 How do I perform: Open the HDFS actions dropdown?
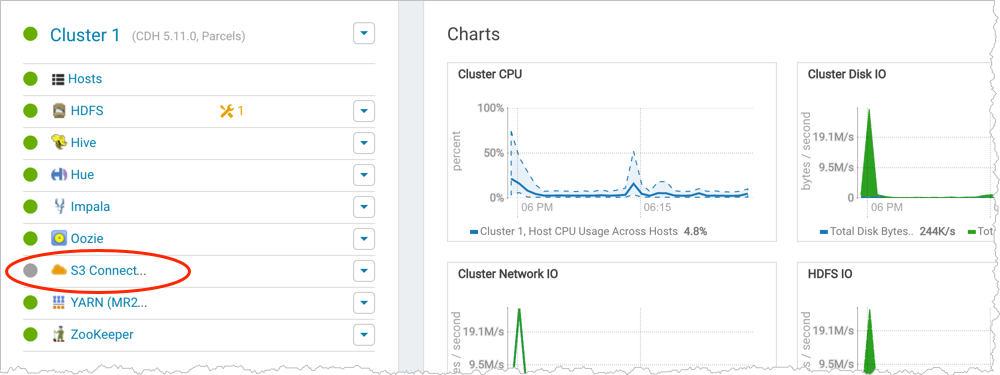(364, 111)
